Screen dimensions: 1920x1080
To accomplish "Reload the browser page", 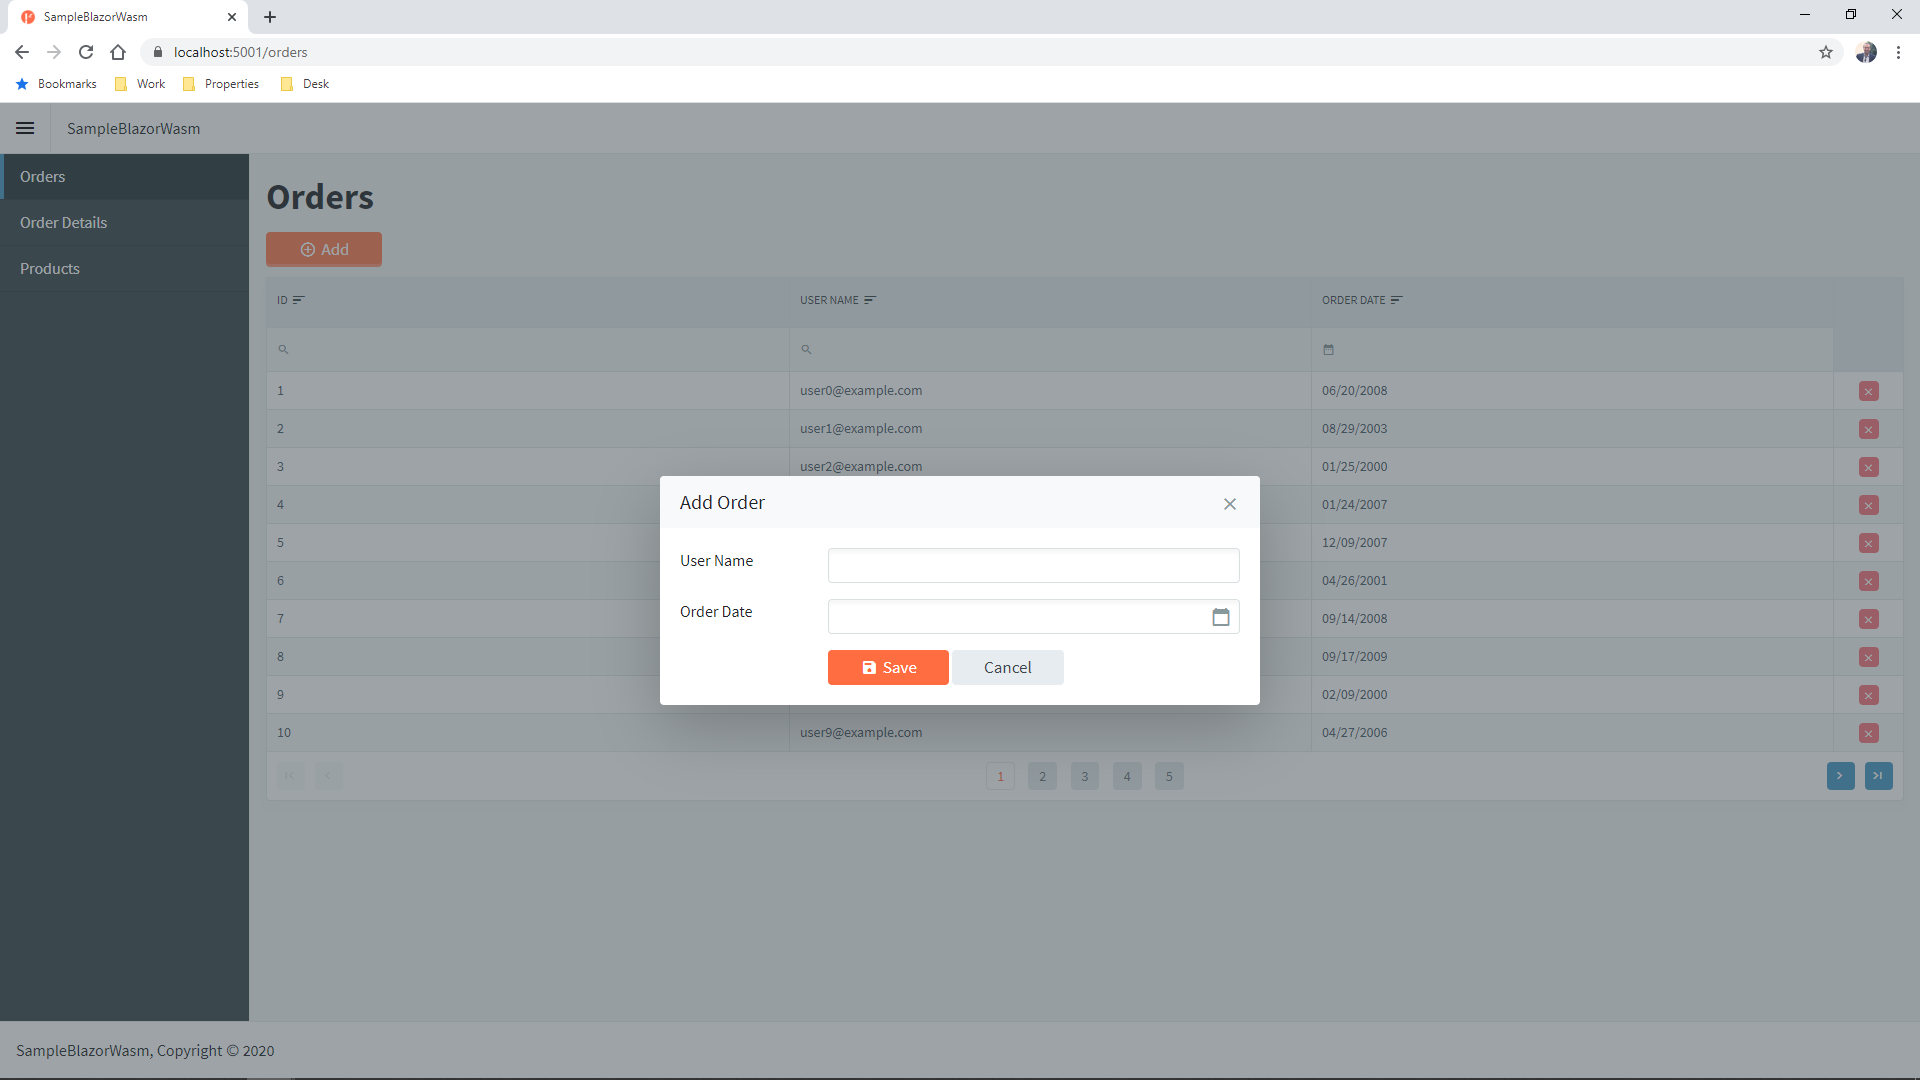I will (x=86, y=52).
